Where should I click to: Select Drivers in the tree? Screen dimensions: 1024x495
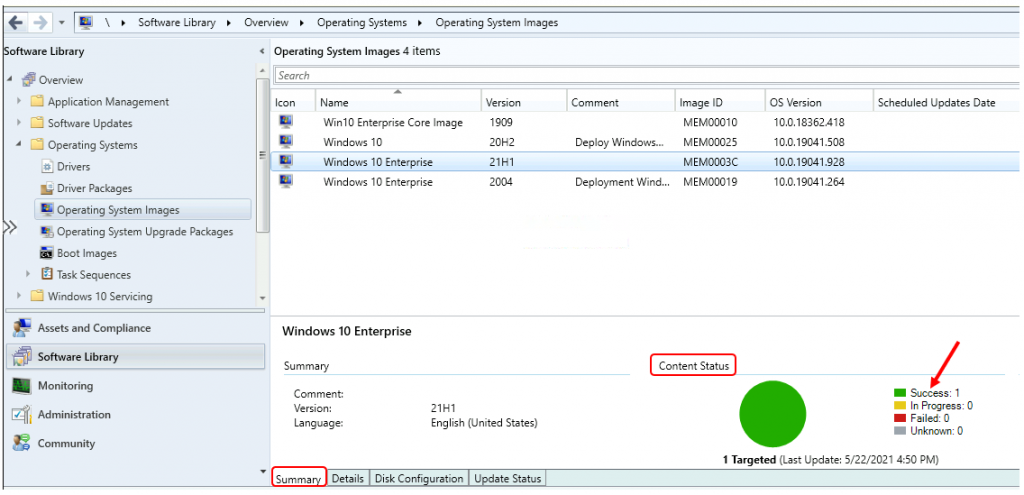pyautogui.click(x=73, y=167)
